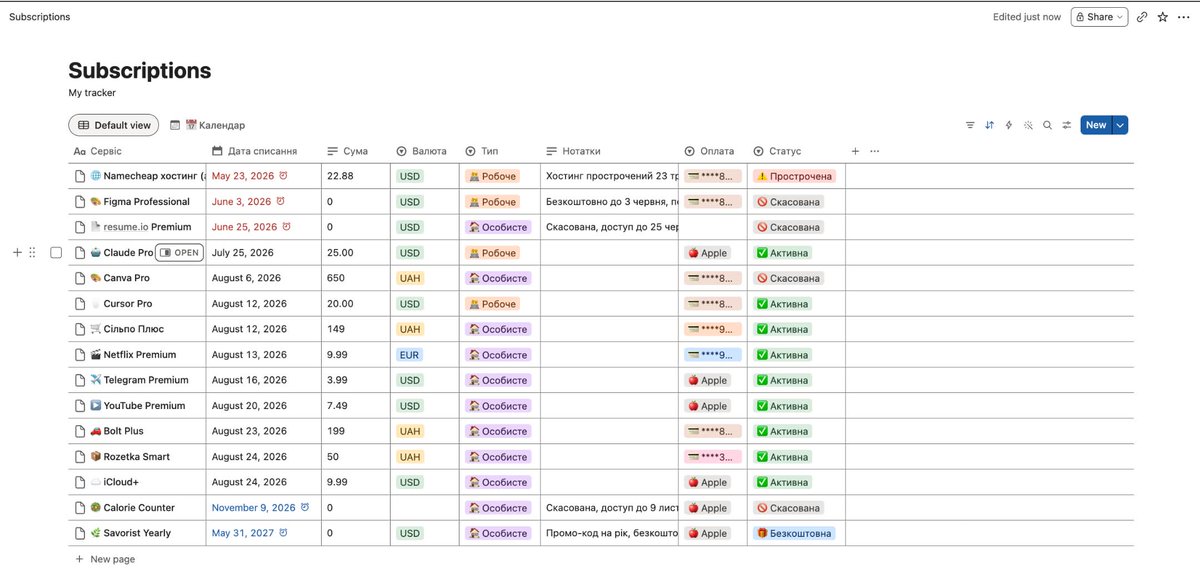The height and width of the screenshot is (588, 1200).
Task: Click the Apple payment tag for Telegram Premium
Action: (707, 380)
